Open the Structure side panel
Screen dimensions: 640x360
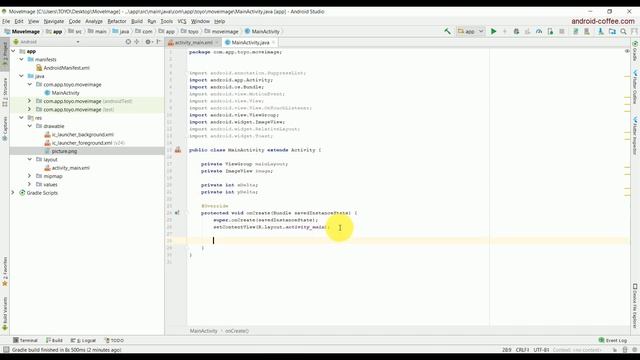[x=5, y=92]
